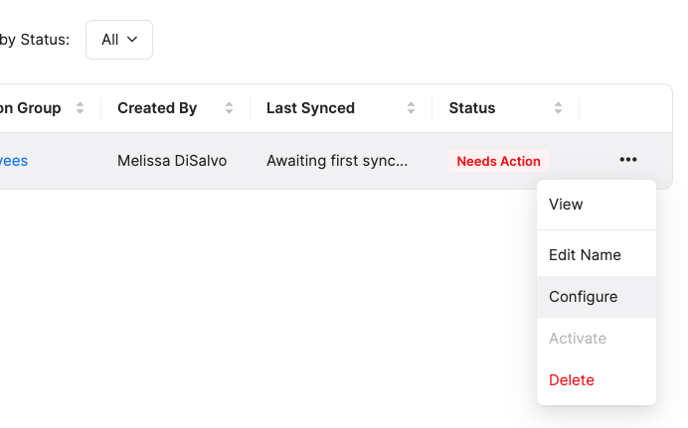Click the Melissa DiSalvo cell
Screen dimensions: 688x428
pos(172,160)
